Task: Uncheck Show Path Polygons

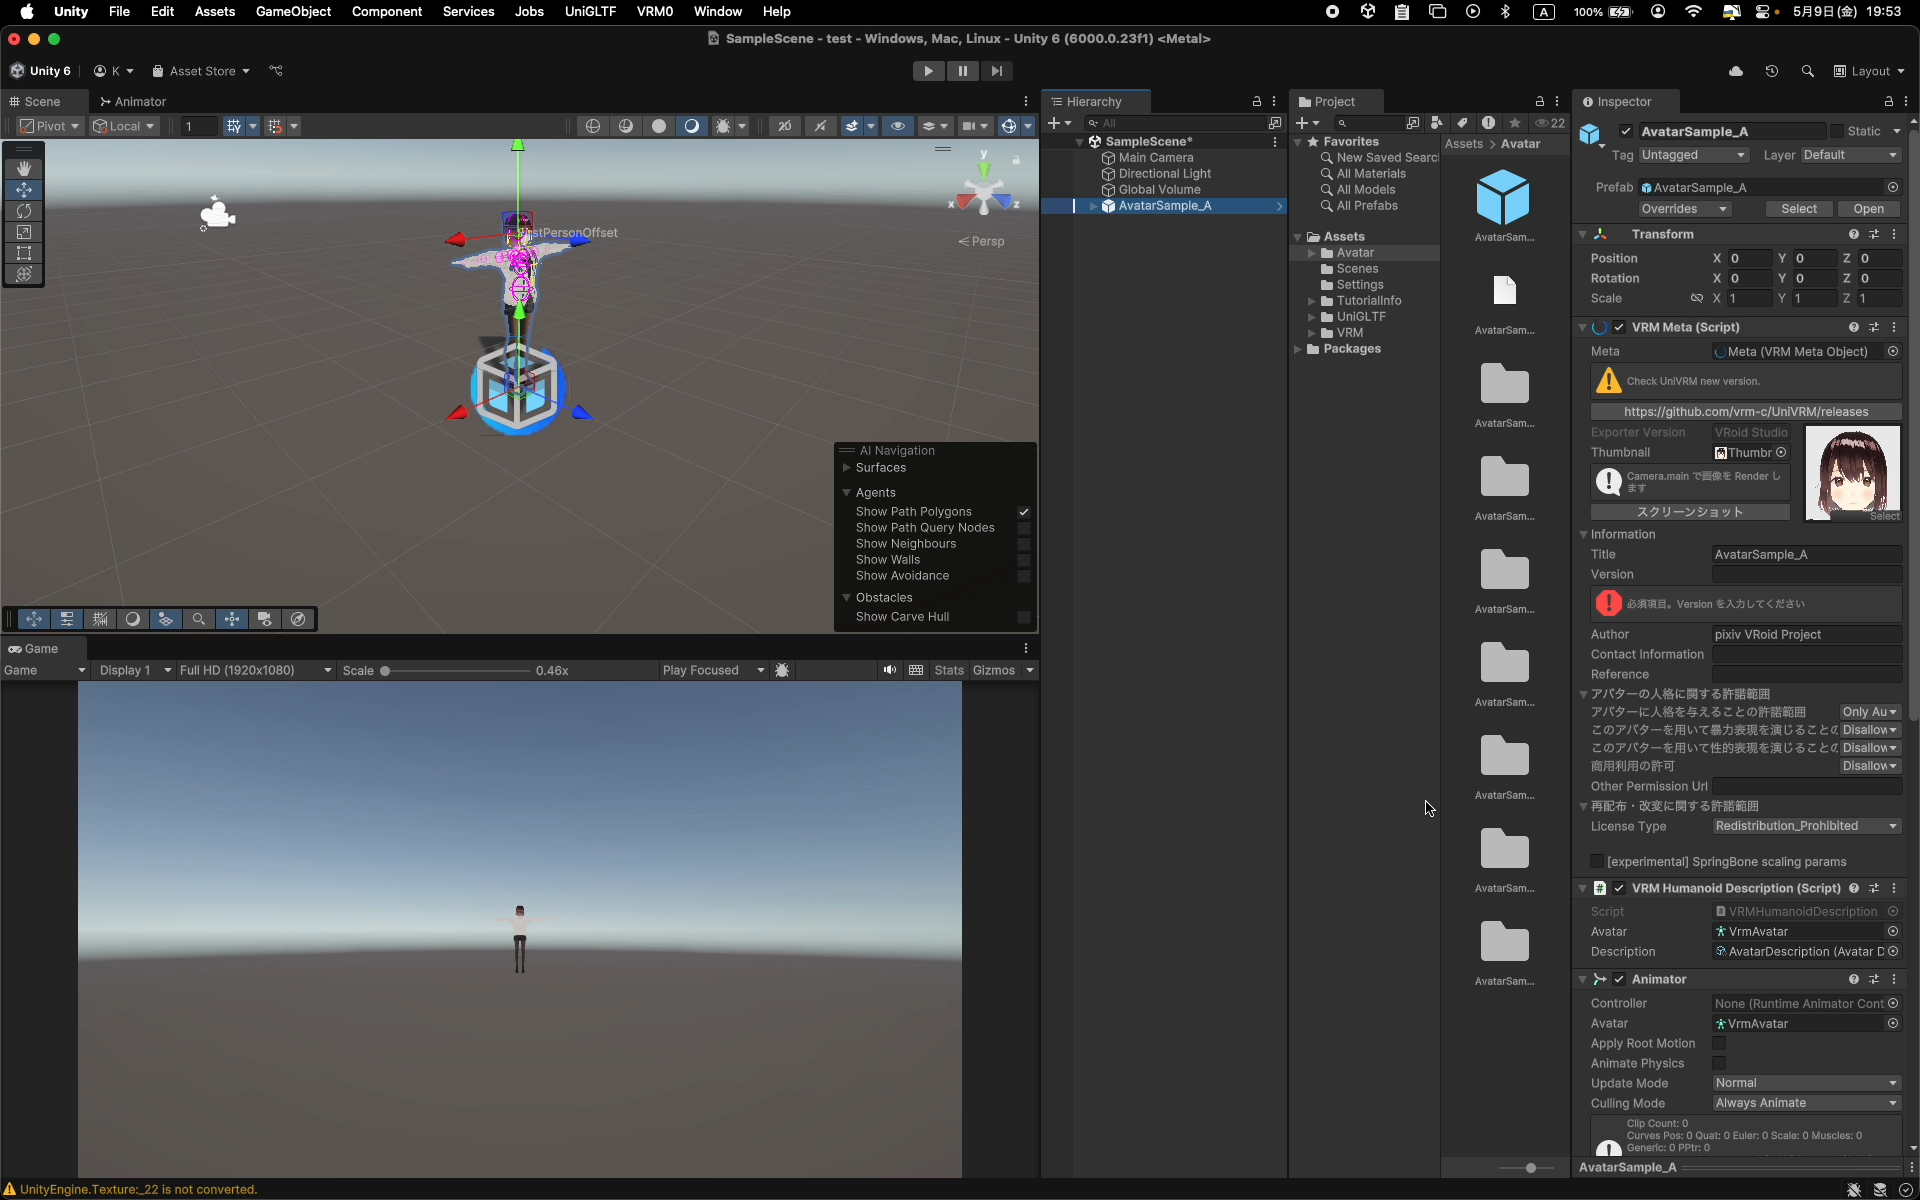Action: (x=1024, y=512)
